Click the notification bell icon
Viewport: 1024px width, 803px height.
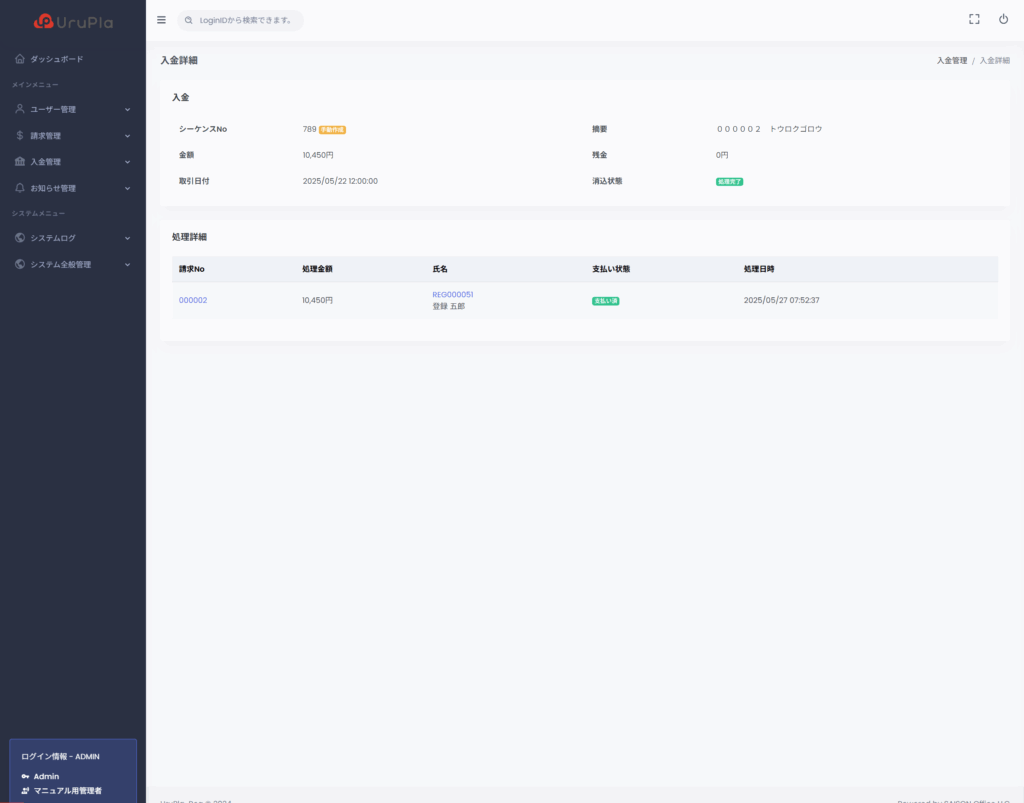(20, 188)
